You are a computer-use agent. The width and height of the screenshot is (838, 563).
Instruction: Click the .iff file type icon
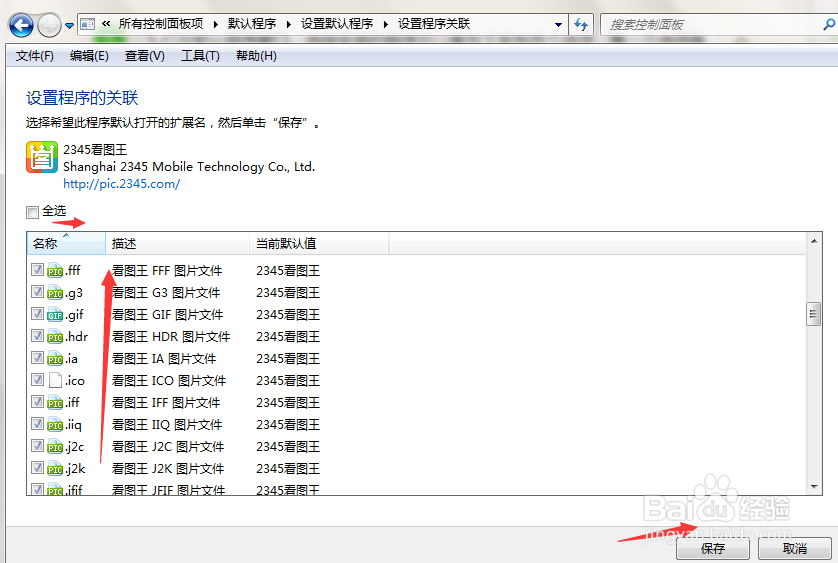pos(55,402)
